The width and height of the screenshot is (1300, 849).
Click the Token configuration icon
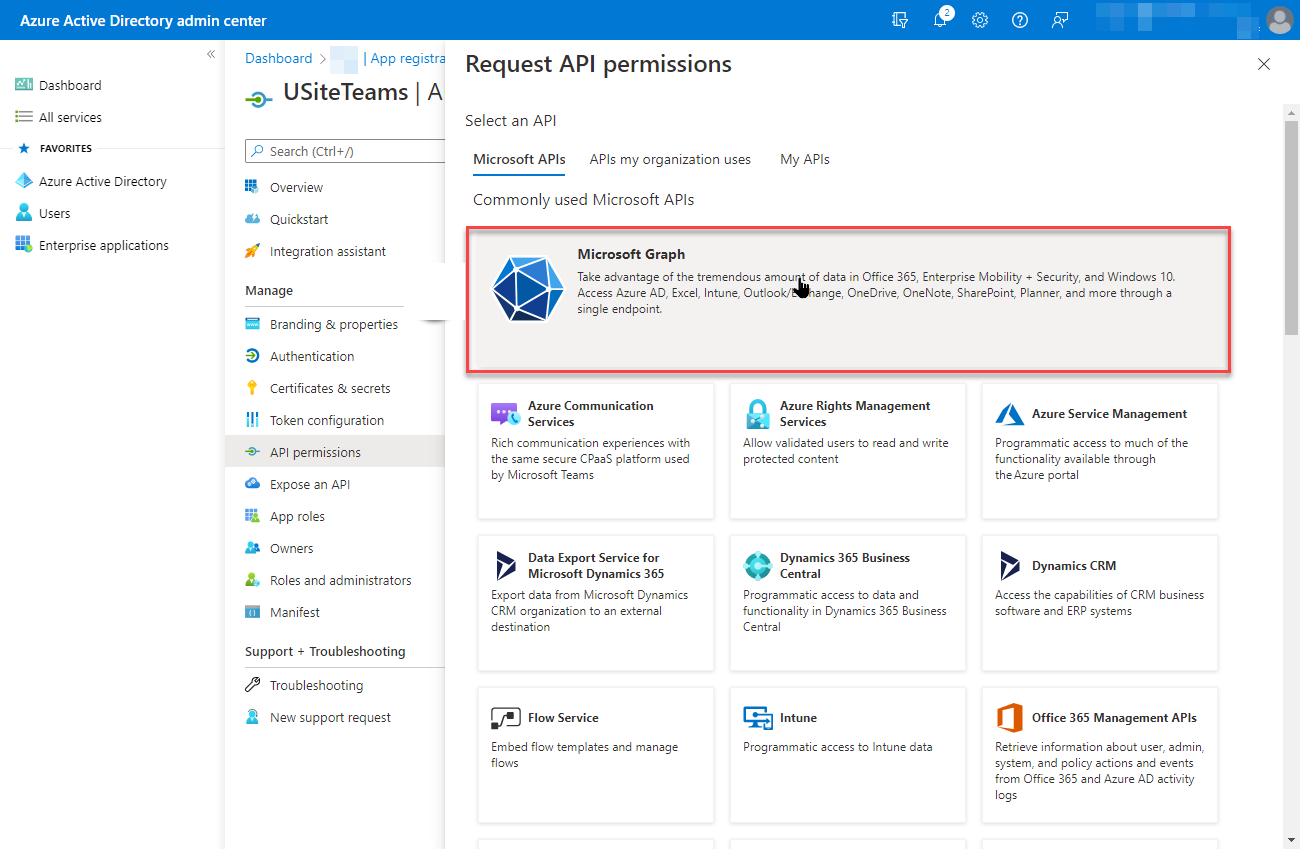[252, 420]
